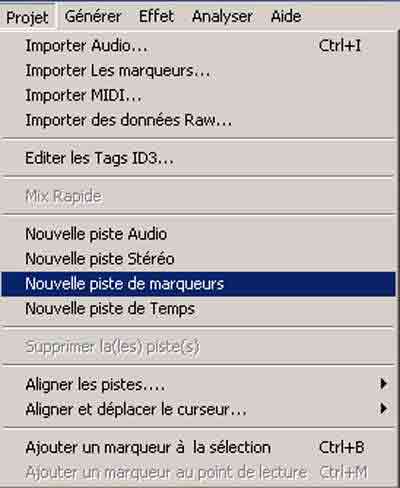
Task: Open the Aide menu
Action: (x=286, y=16)
